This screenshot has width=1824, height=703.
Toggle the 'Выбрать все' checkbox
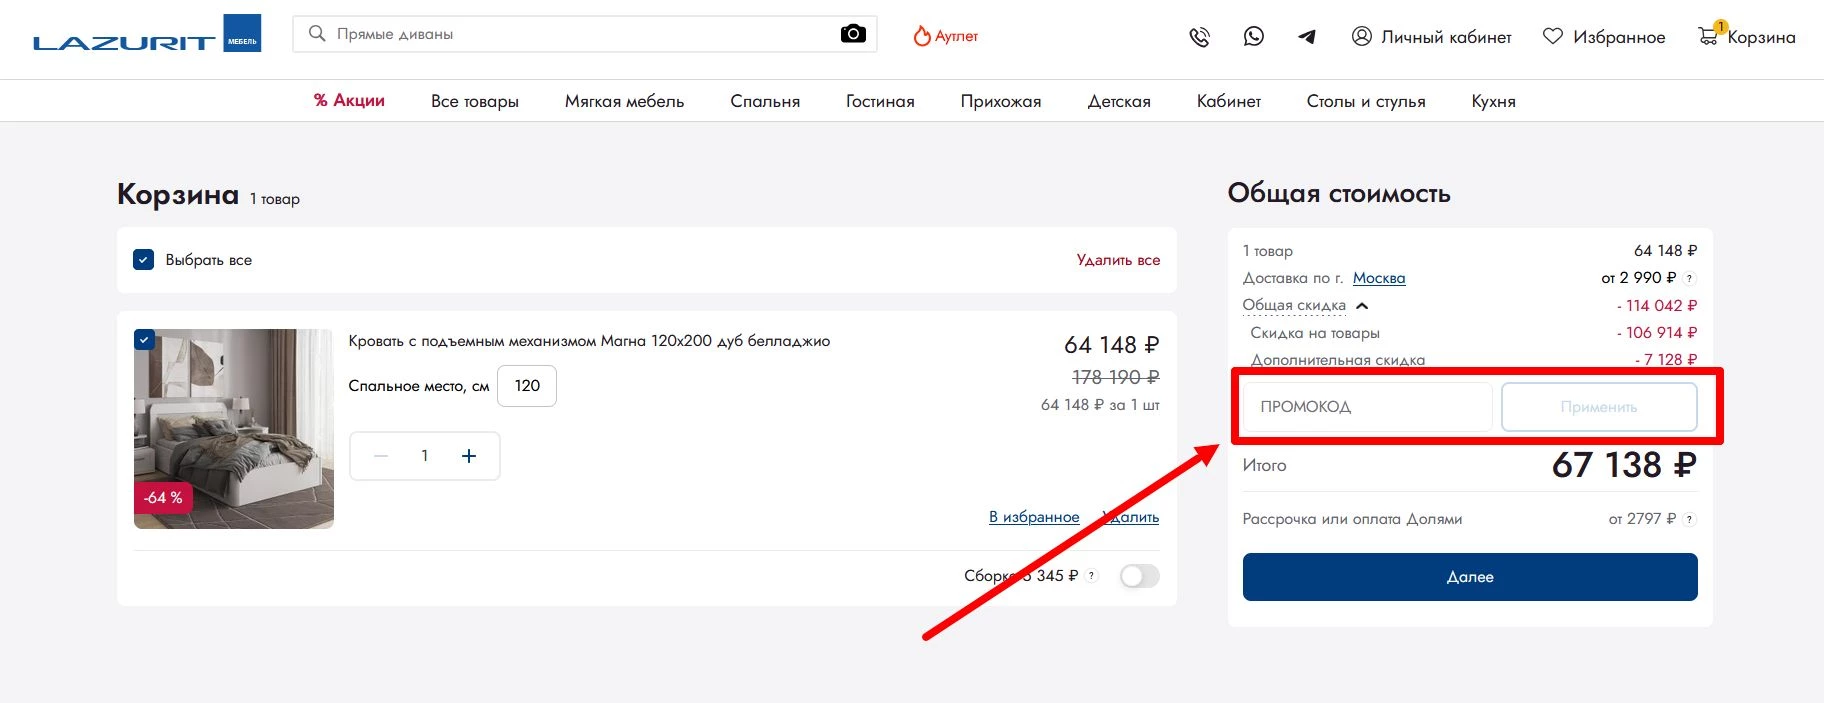pos(144,260)
